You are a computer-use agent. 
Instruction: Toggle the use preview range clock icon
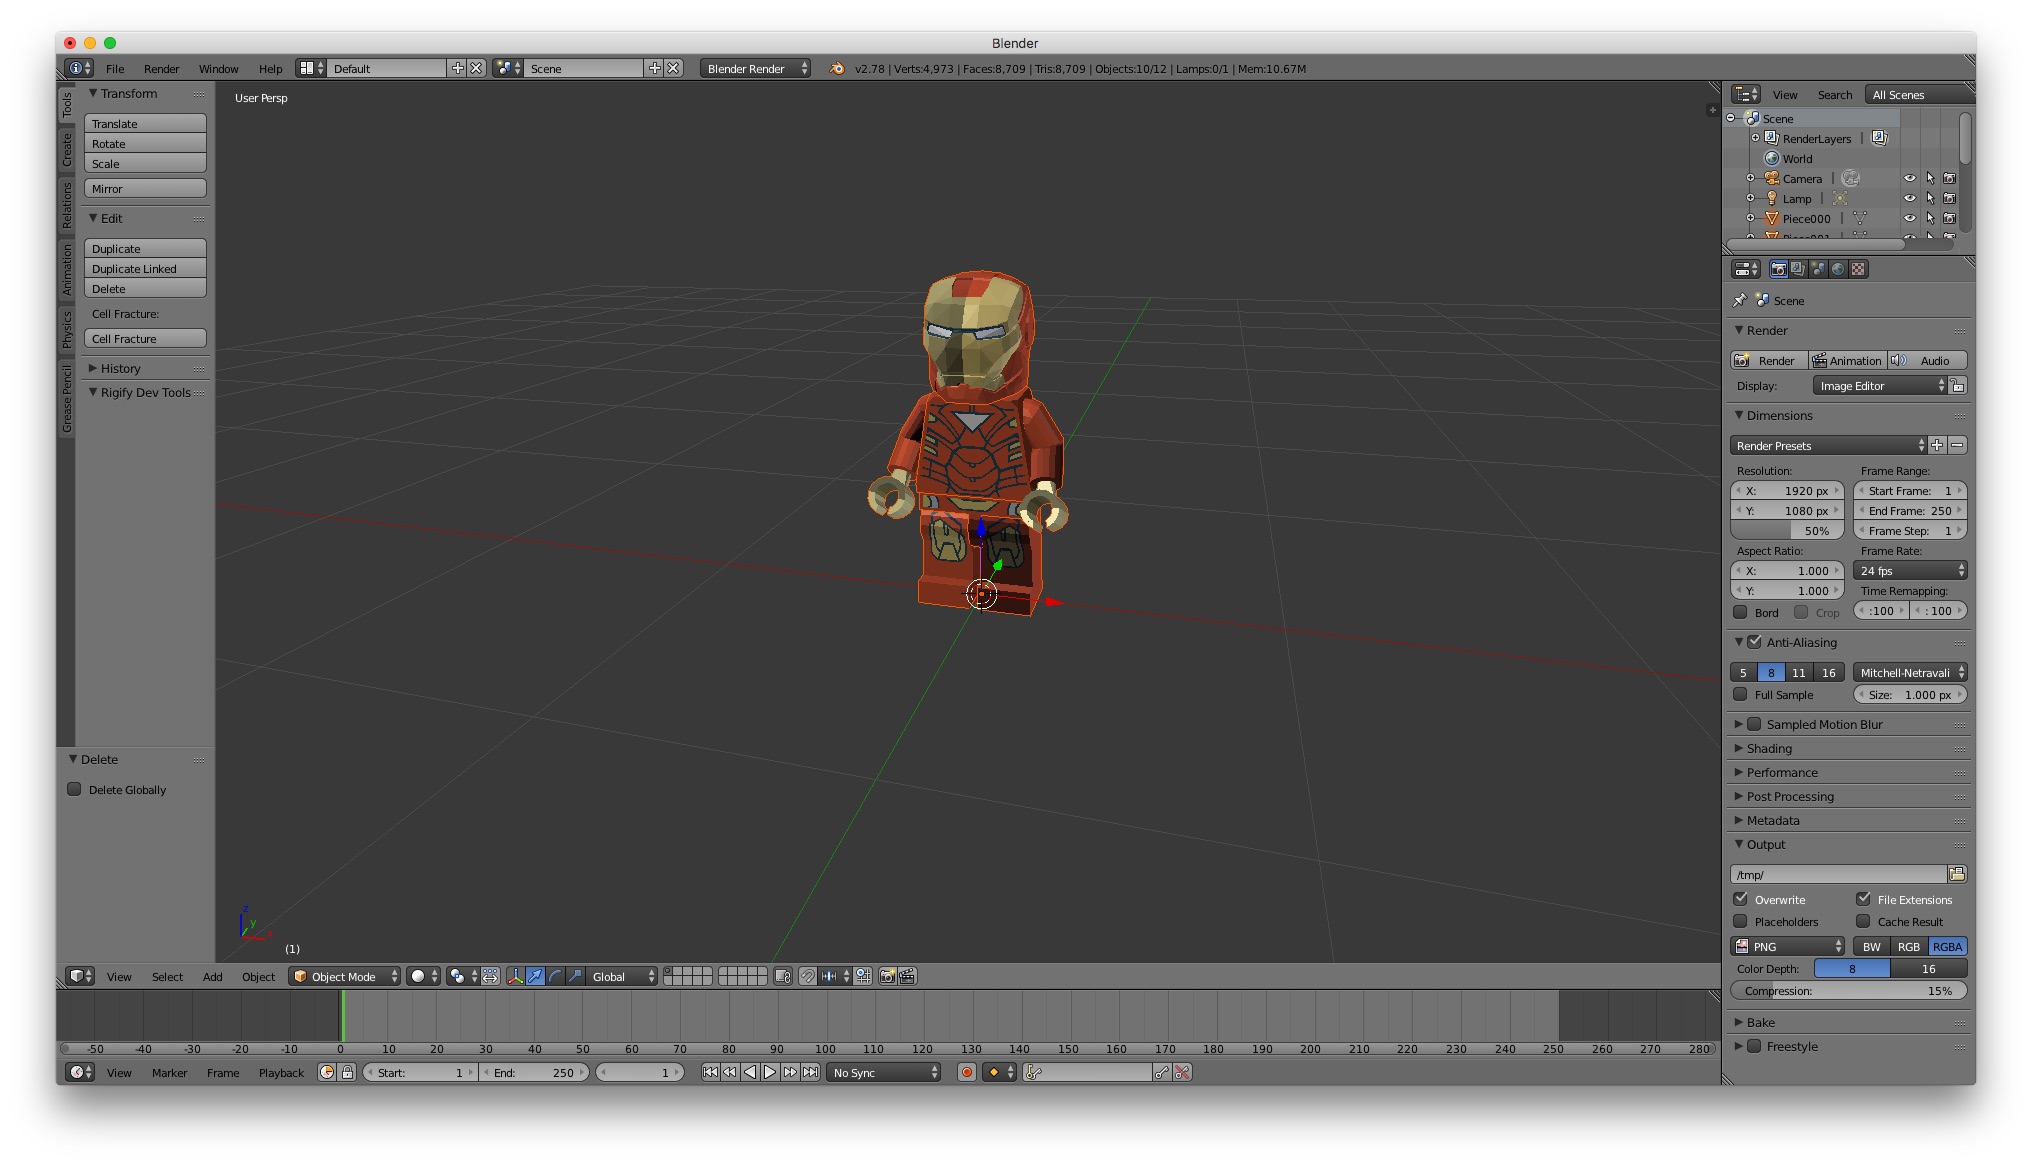pyautogui.click(x=327, y=1073)
